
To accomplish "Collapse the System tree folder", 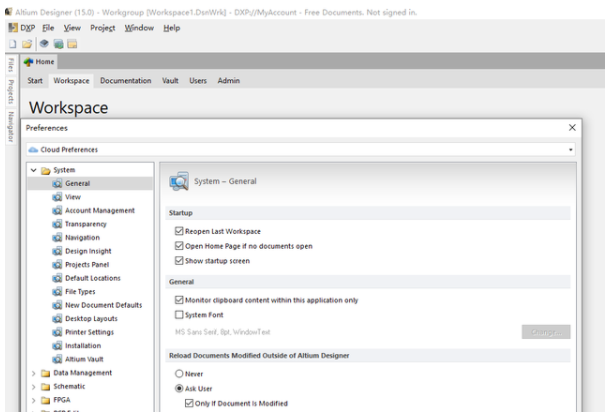I will [x=34, y=170].
